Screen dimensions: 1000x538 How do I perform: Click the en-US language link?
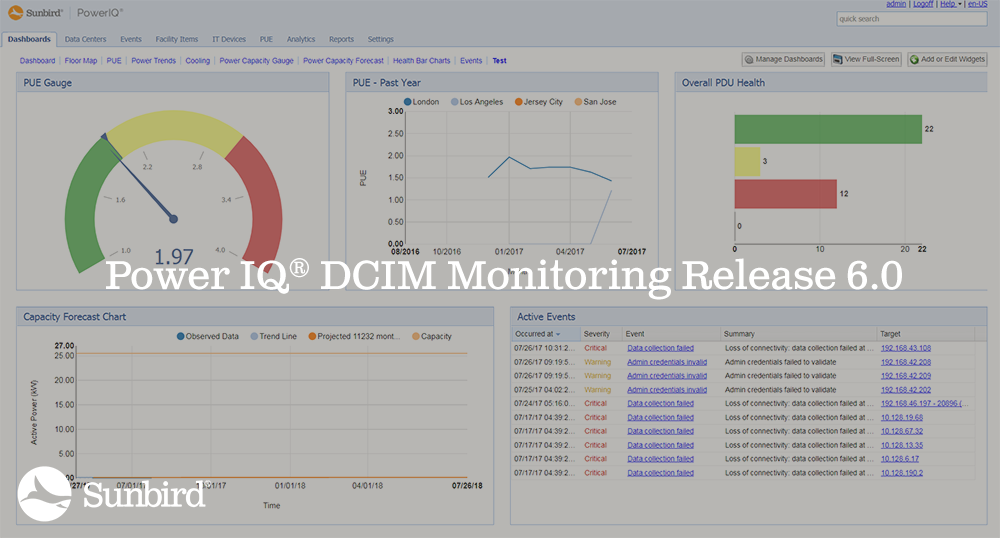click(x=978, y=4)
